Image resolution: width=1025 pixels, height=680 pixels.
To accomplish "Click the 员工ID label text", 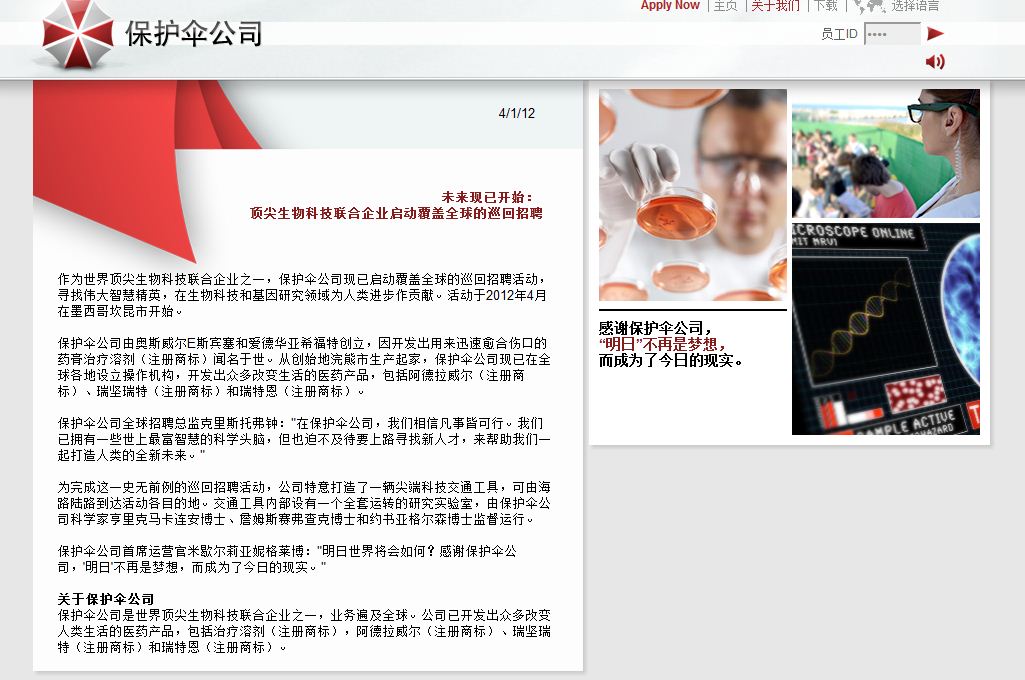I will 839,34.
